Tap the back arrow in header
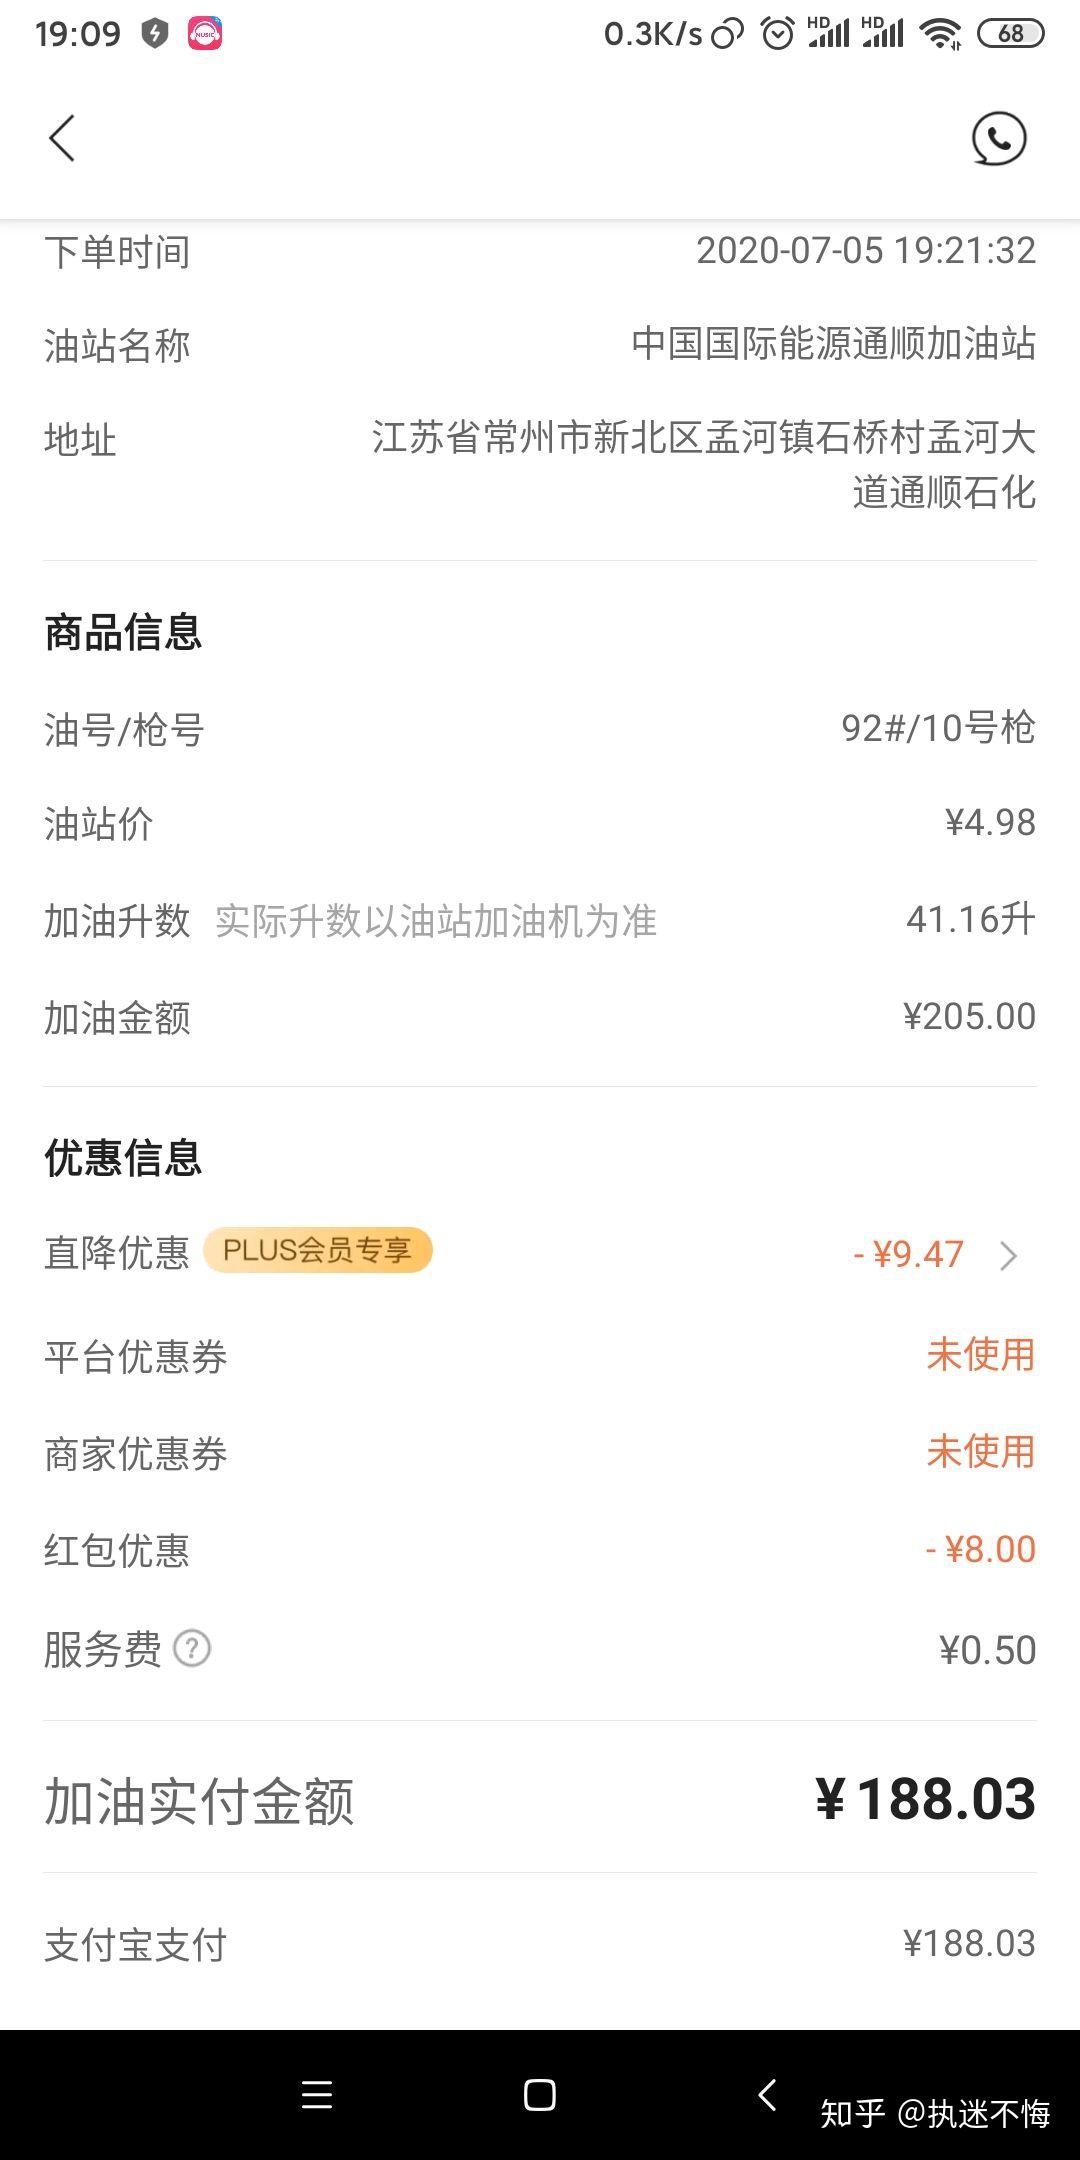Viewport: 1080px width, 2160px height. click(x=62, y=138)
